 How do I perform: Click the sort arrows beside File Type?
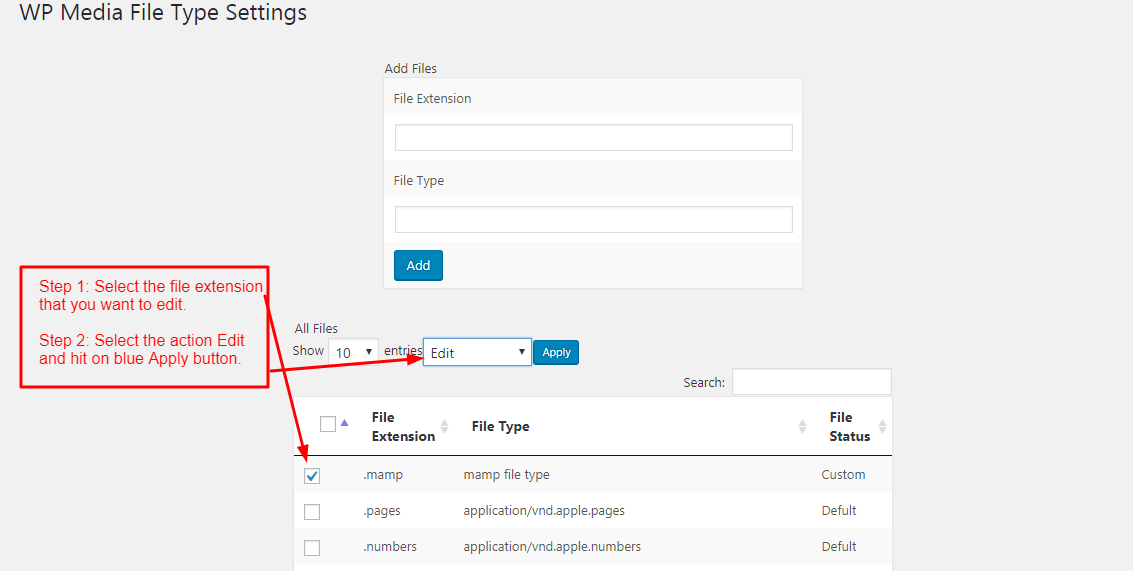pyautogui.click(x=802, y=426)
